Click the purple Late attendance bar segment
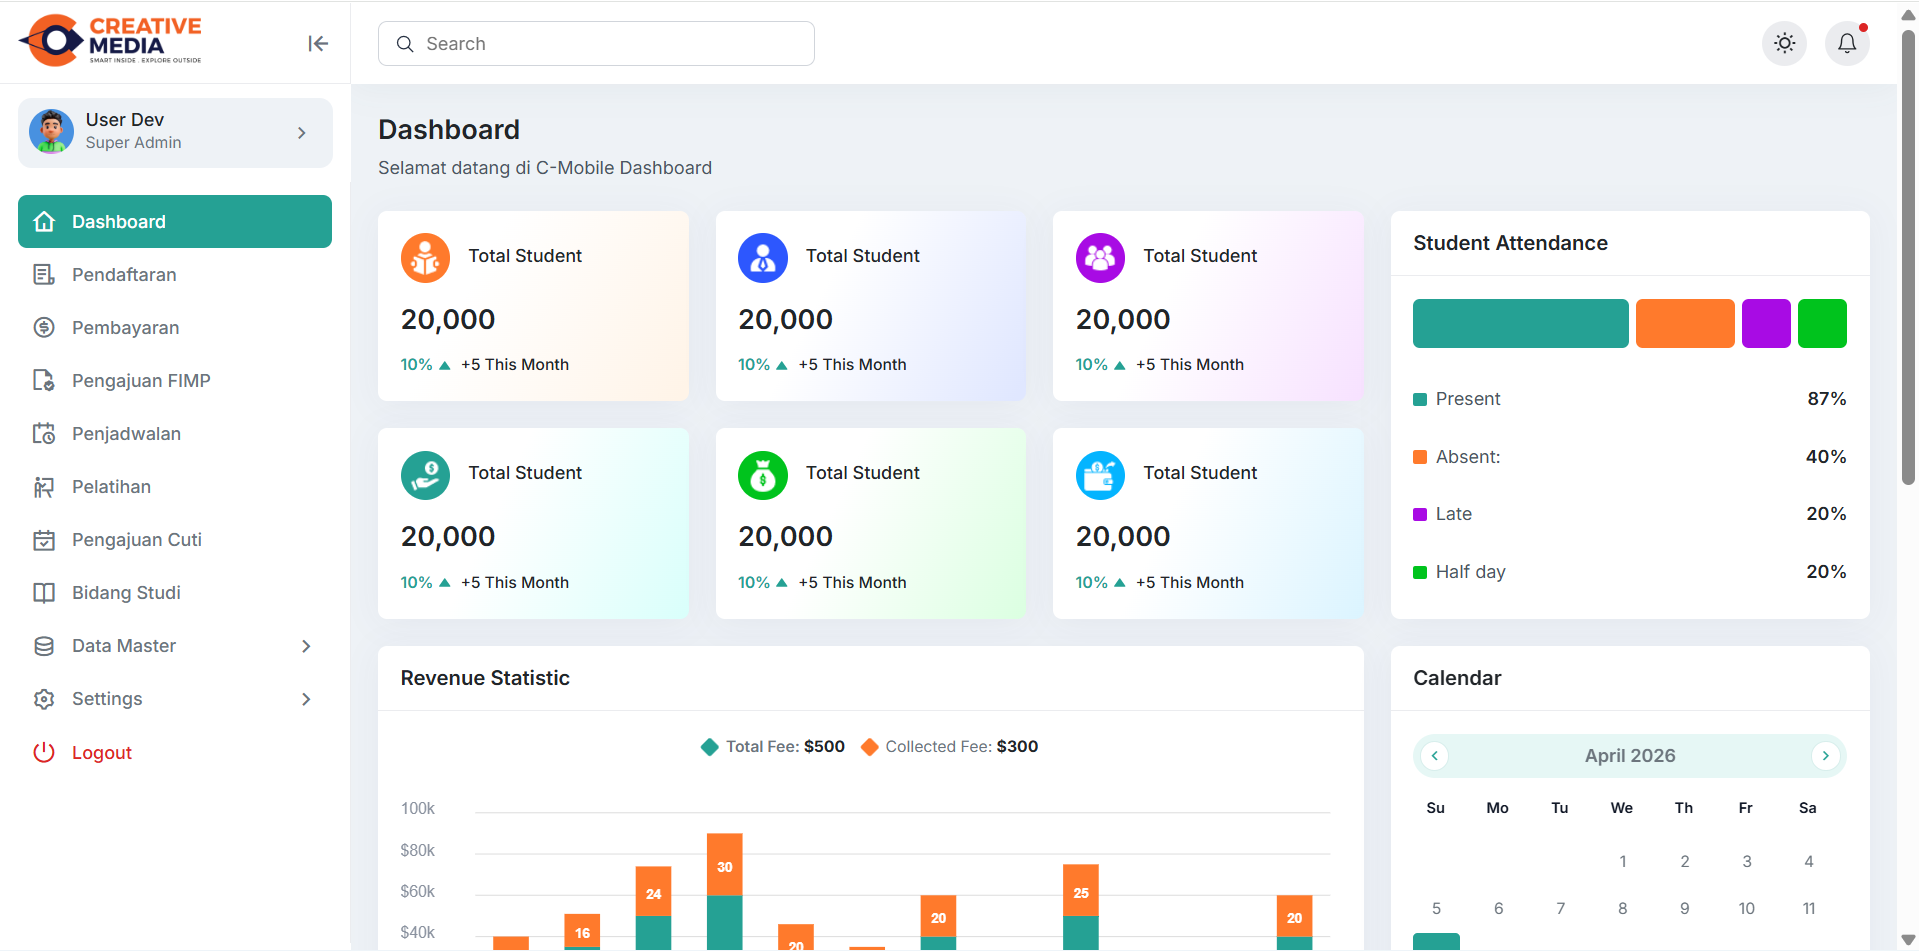This screenshot has width=1919, height=951. click(x=1766, y=323)
